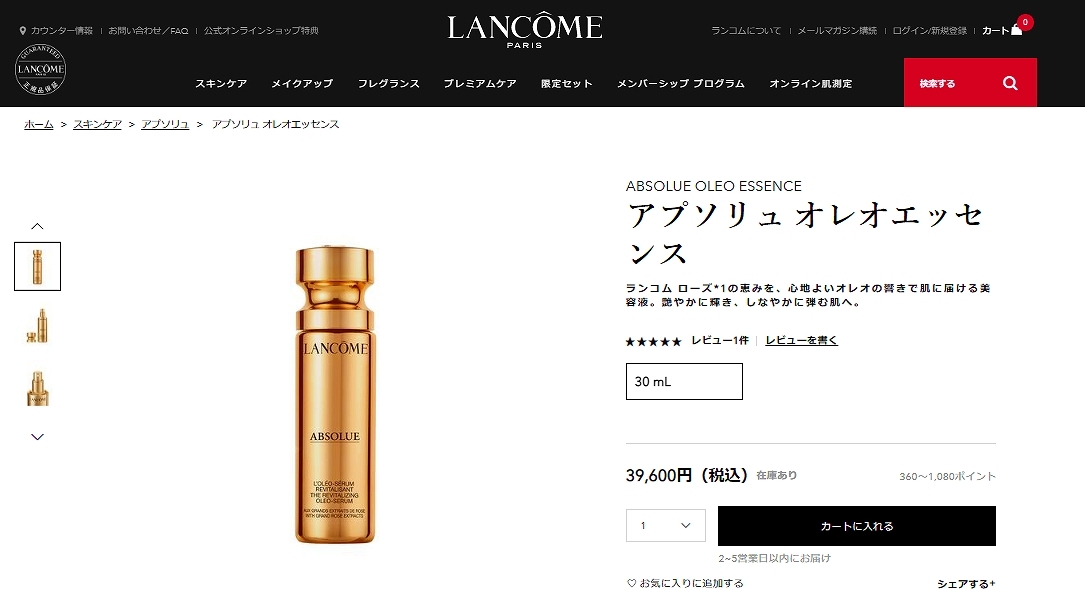Viewport: 1085px width, 601px height.
Task: Show previous thumbnails with up chevron
Action: (x=37, y=226)
